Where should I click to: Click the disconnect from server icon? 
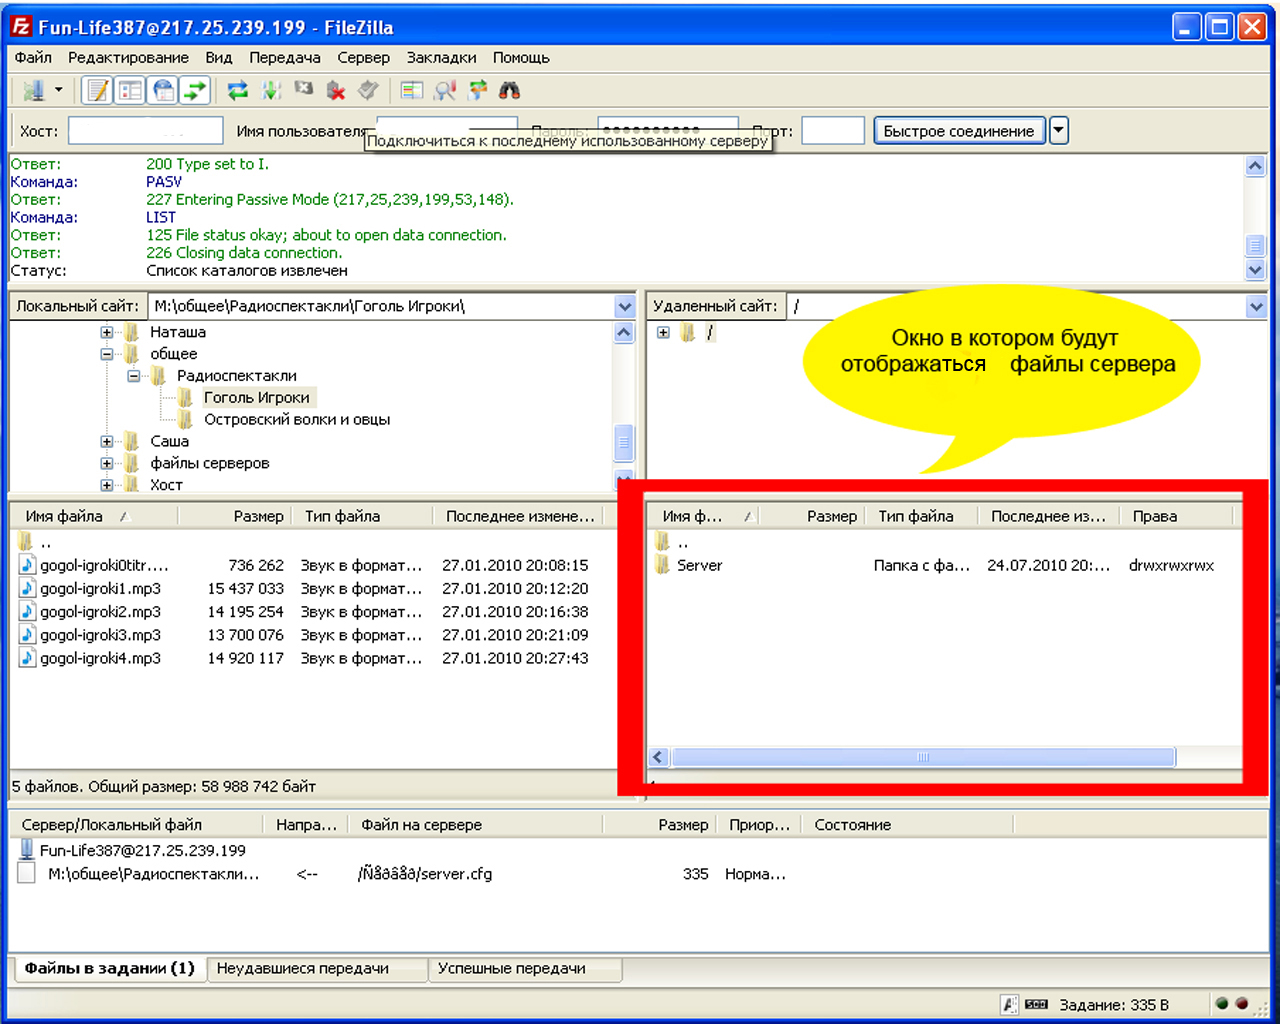pos(336,91)
